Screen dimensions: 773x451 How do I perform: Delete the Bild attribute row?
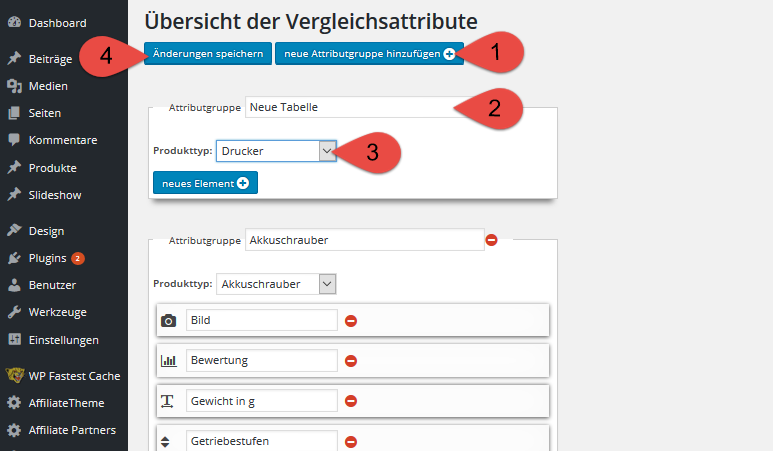click(x=351, y=321)
